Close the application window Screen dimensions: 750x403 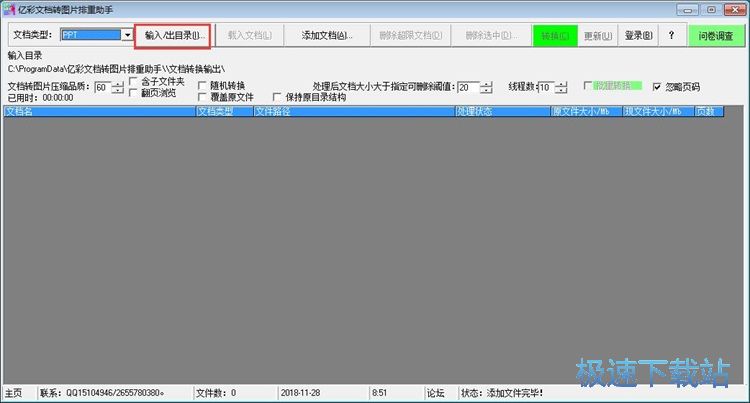tap(735, 10)
